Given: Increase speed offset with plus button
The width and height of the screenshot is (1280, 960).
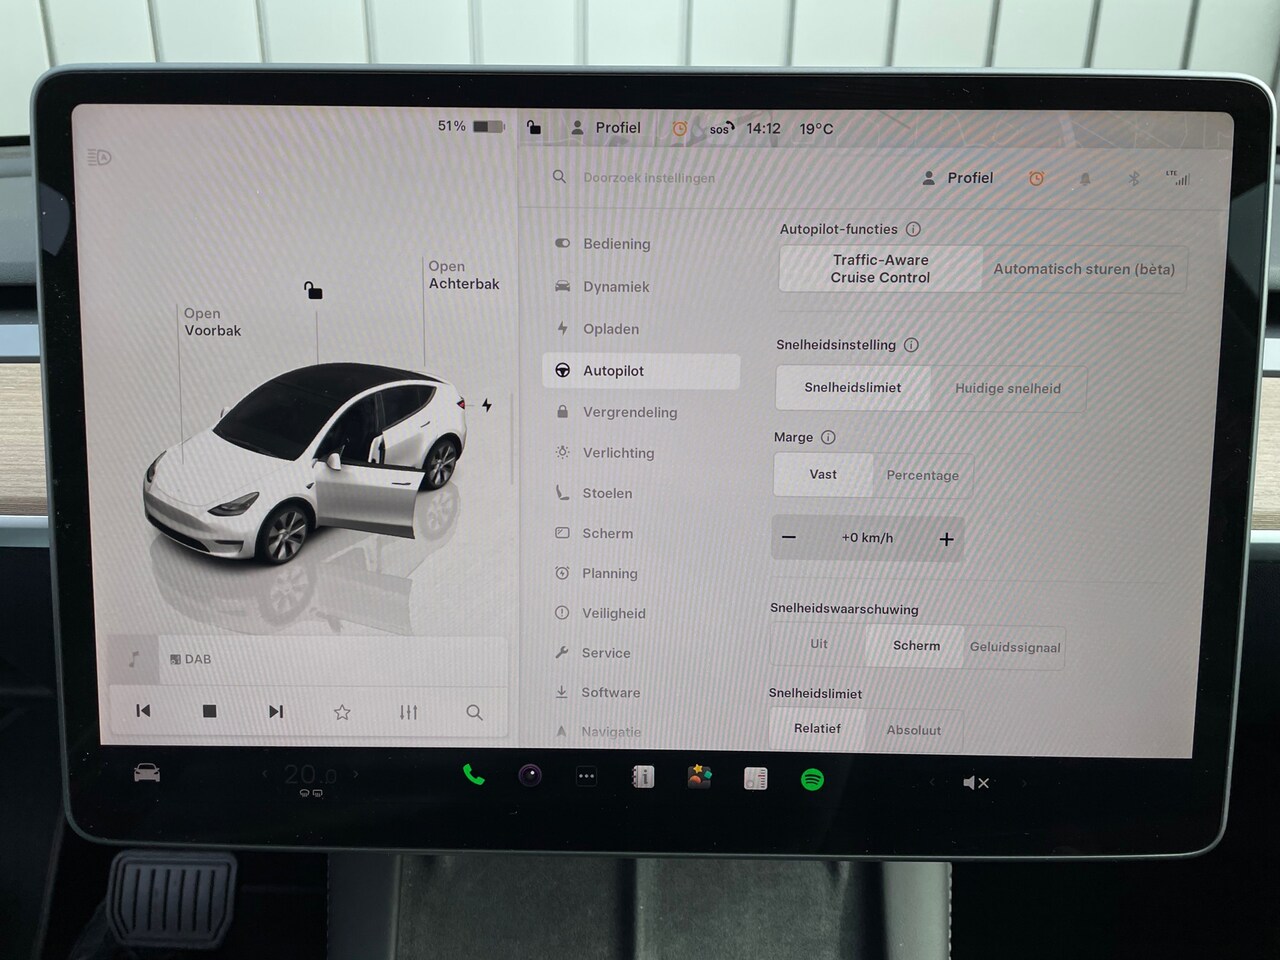Looking at the screenshot, I should (946, 539).
